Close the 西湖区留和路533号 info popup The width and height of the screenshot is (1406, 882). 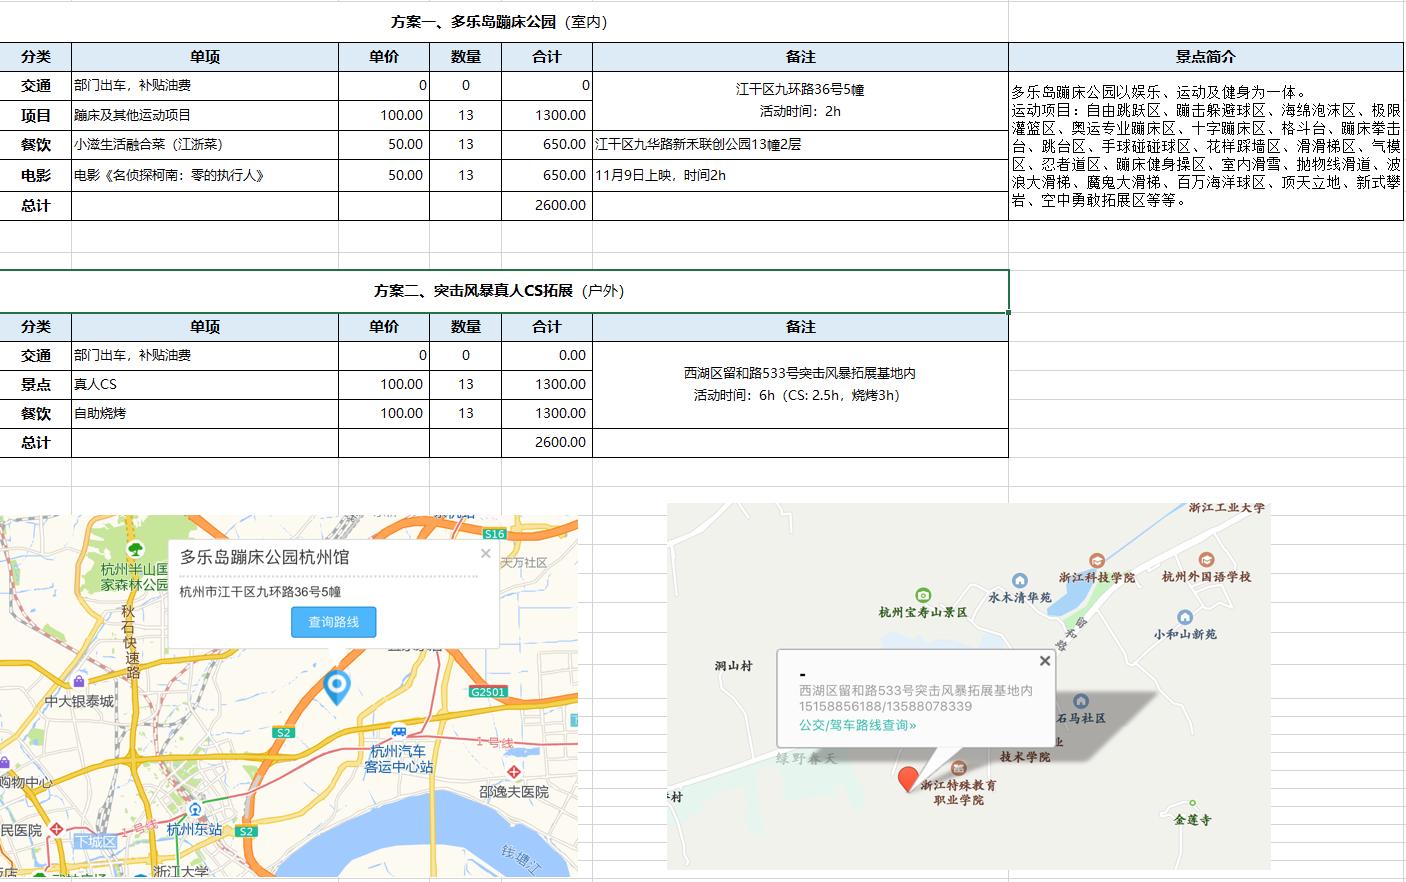pyautogui.click(x=1044, y=661)
